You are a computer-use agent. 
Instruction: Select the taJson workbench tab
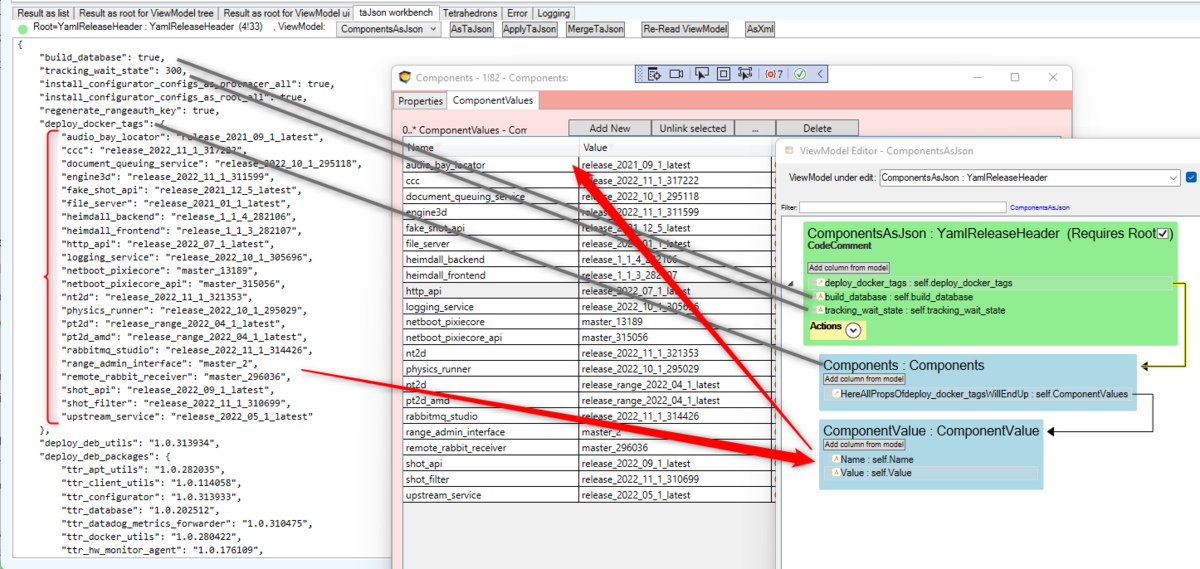[395, 13]
